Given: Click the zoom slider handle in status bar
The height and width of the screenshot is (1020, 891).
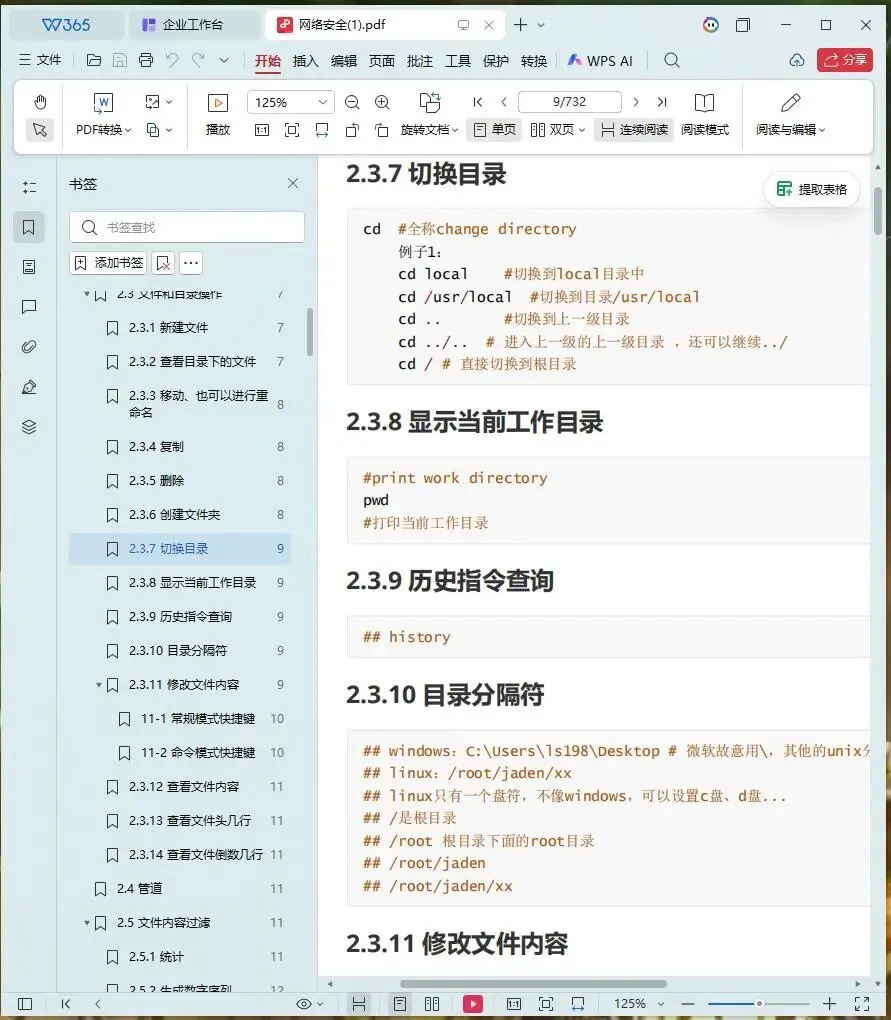Looking at the screenshot, I should coord(759,1004).
